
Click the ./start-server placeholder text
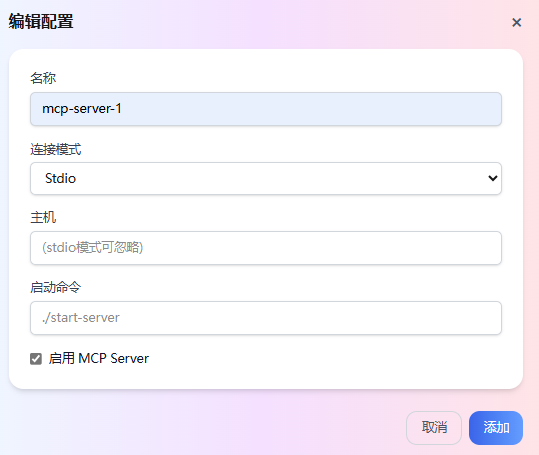point(81,318)
